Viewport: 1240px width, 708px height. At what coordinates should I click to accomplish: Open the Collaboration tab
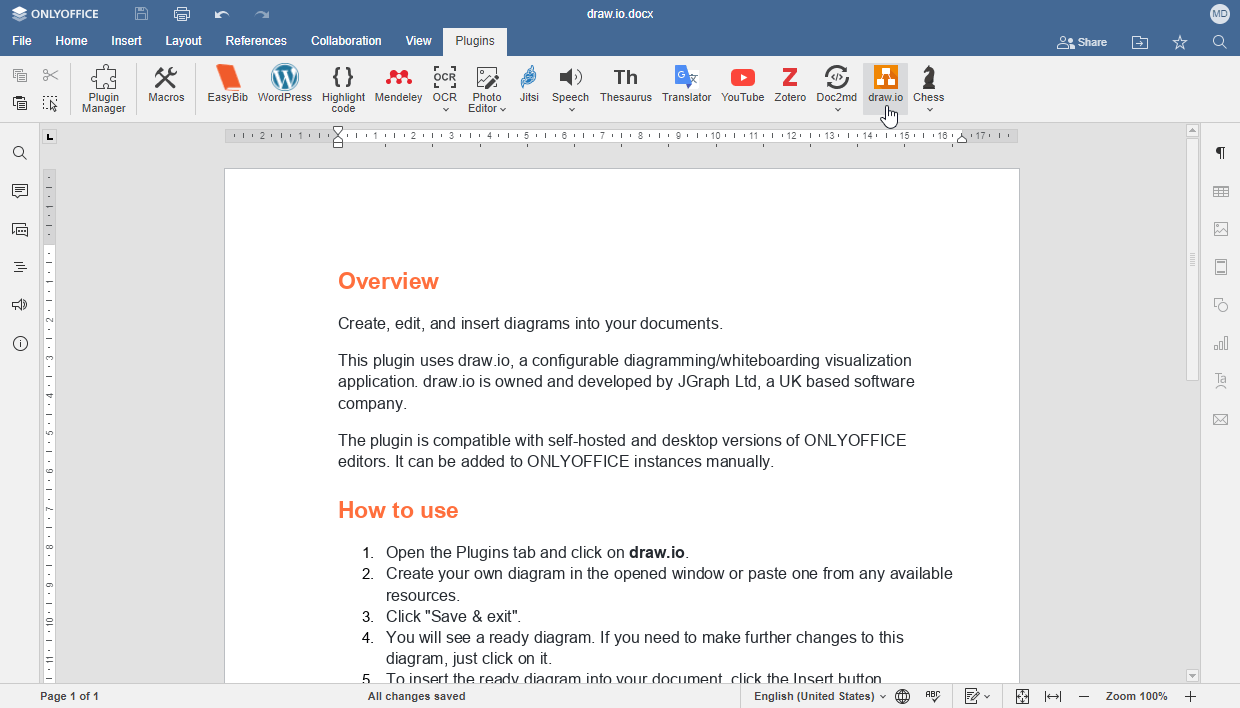pos(346,41)
